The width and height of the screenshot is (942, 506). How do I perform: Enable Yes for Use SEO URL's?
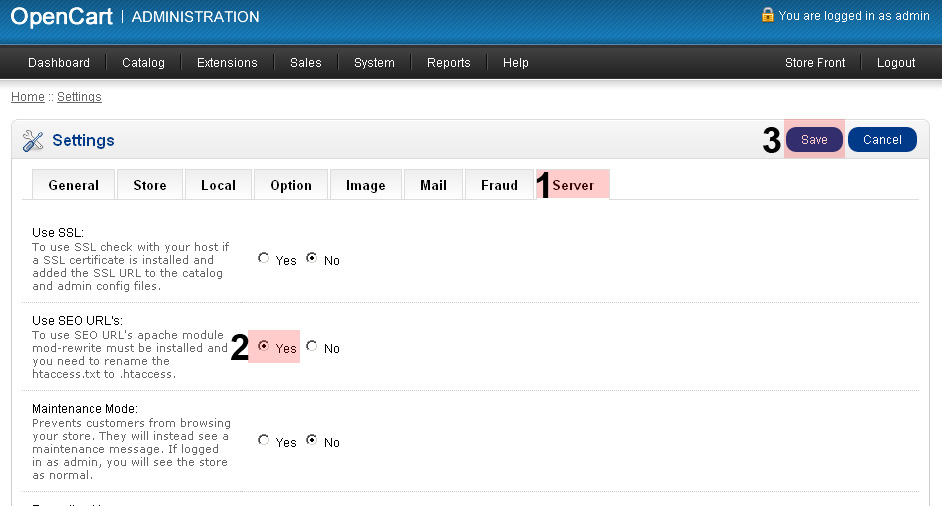click(264, 346)
